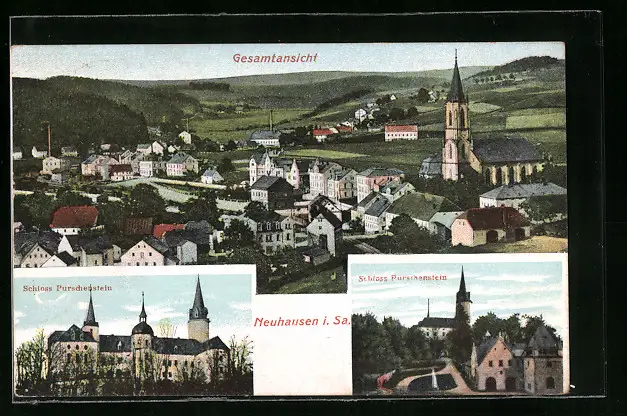This screenshot has height=416, width=627.
Task: Click the red-roofed barn below the church
Action: (489, 225)
